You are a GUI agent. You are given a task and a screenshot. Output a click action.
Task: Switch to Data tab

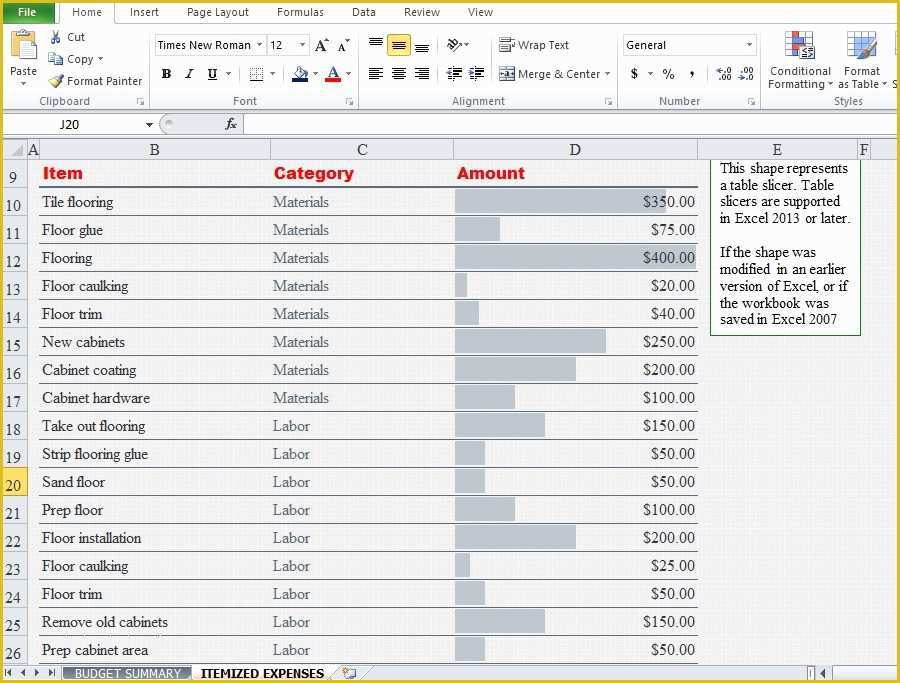pos(364,12)
